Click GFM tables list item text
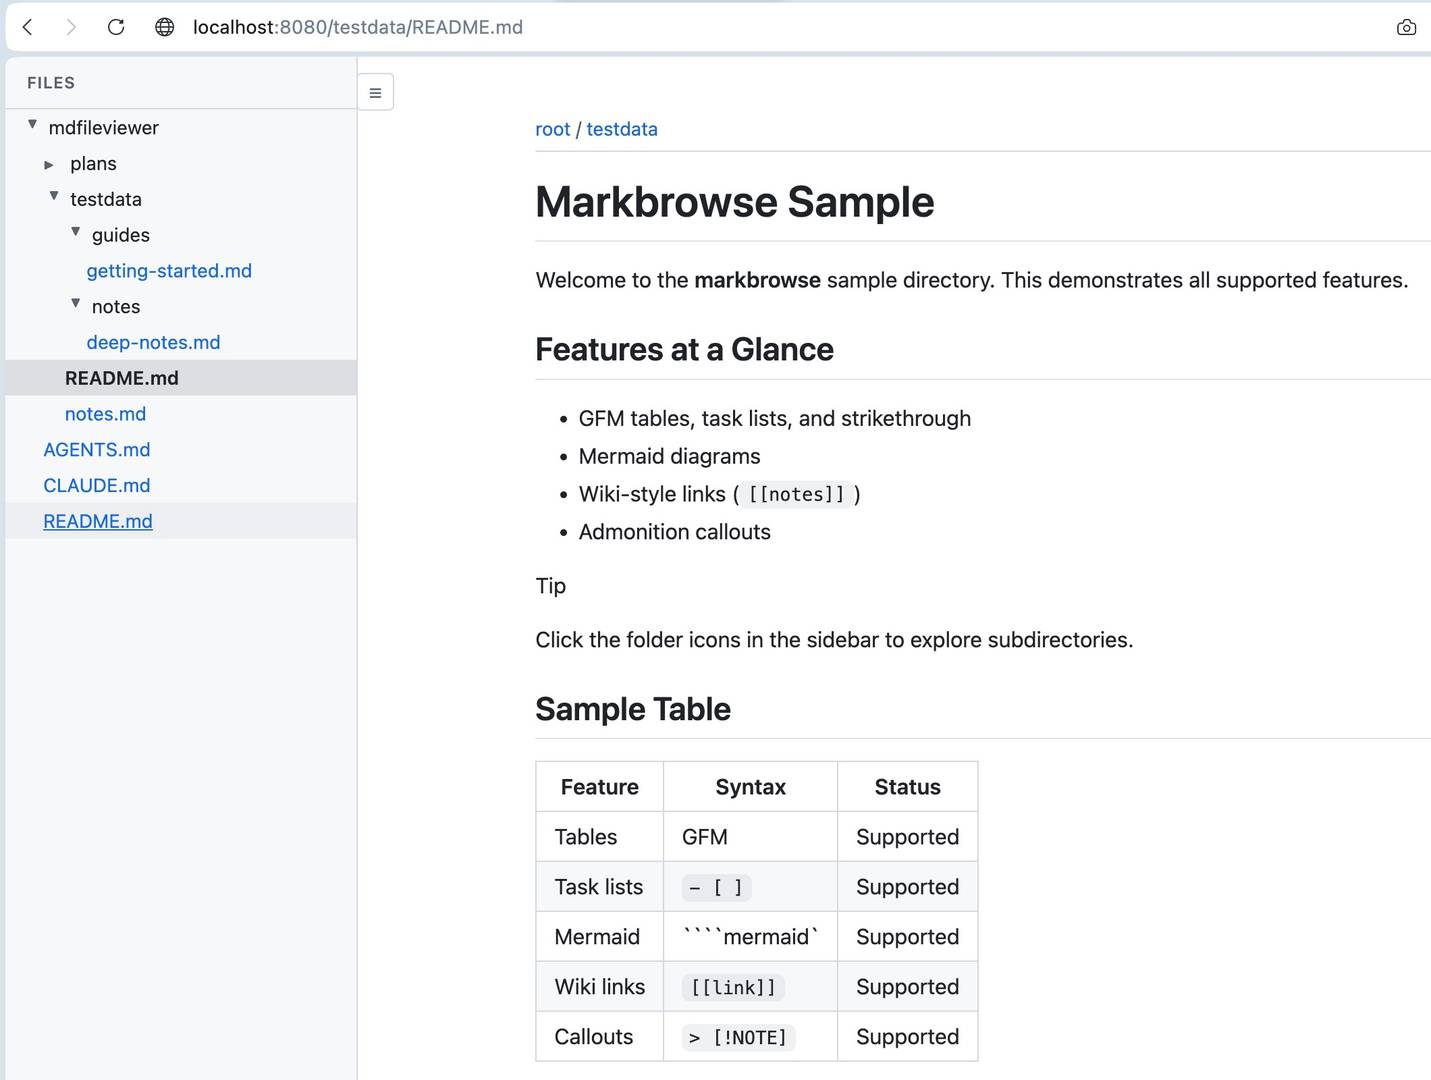 click(775, 418)
